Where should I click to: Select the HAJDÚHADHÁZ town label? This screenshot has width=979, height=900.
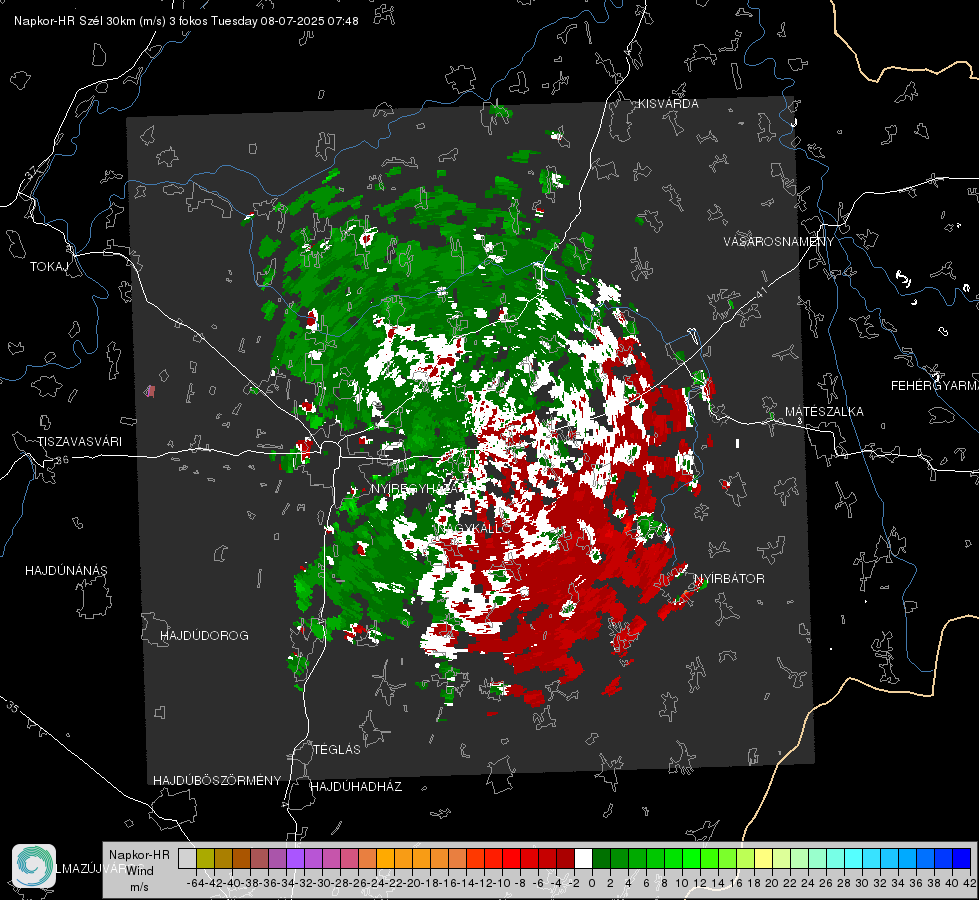[x=356, y=787]
